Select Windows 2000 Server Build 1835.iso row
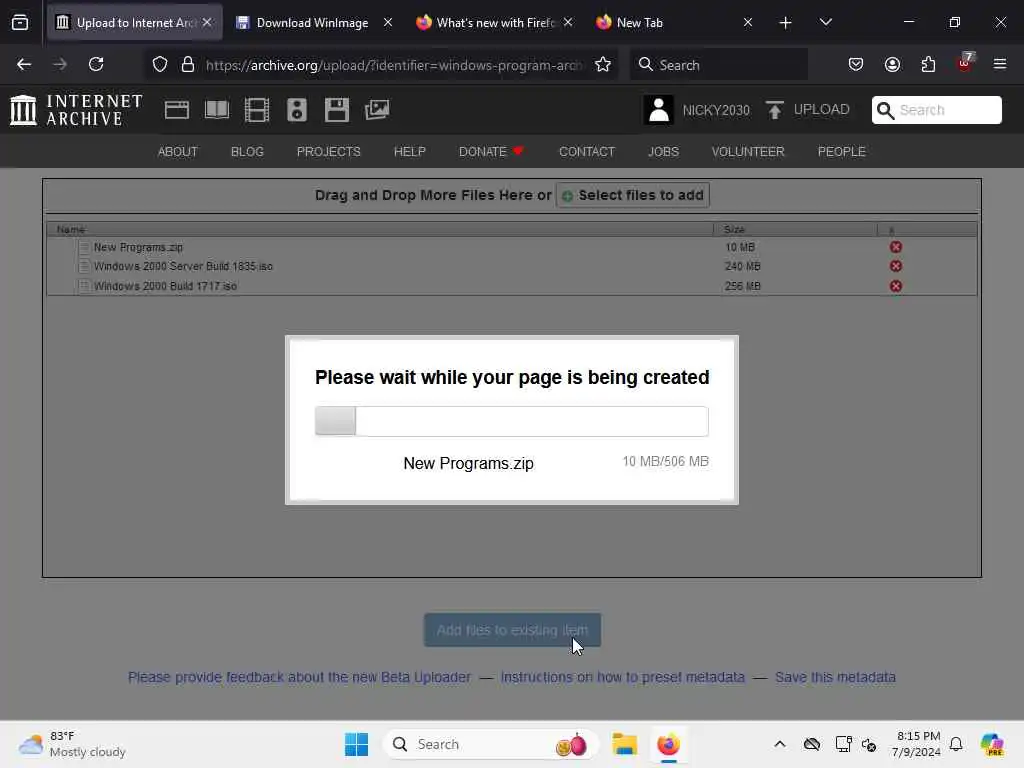The image size is (1024, 768). (x=511, y=266)
